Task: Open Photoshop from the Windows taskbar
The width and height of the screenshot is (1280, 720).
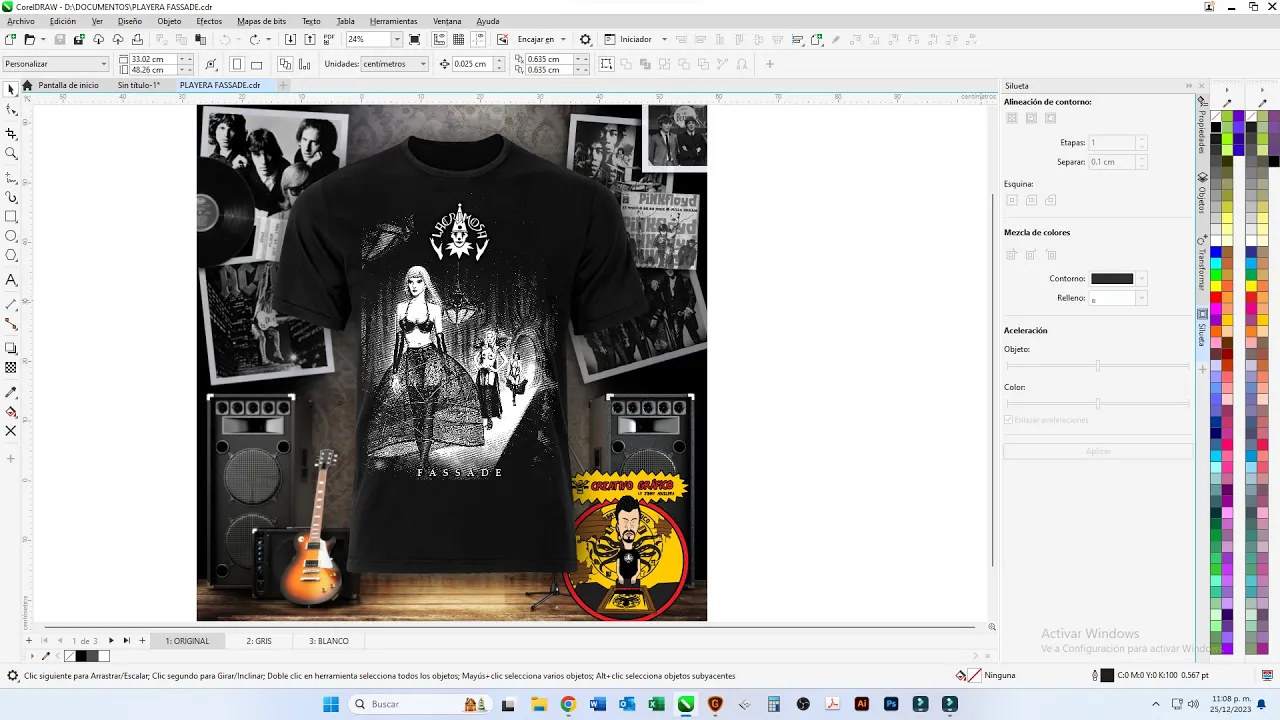Action: [891, 704]
